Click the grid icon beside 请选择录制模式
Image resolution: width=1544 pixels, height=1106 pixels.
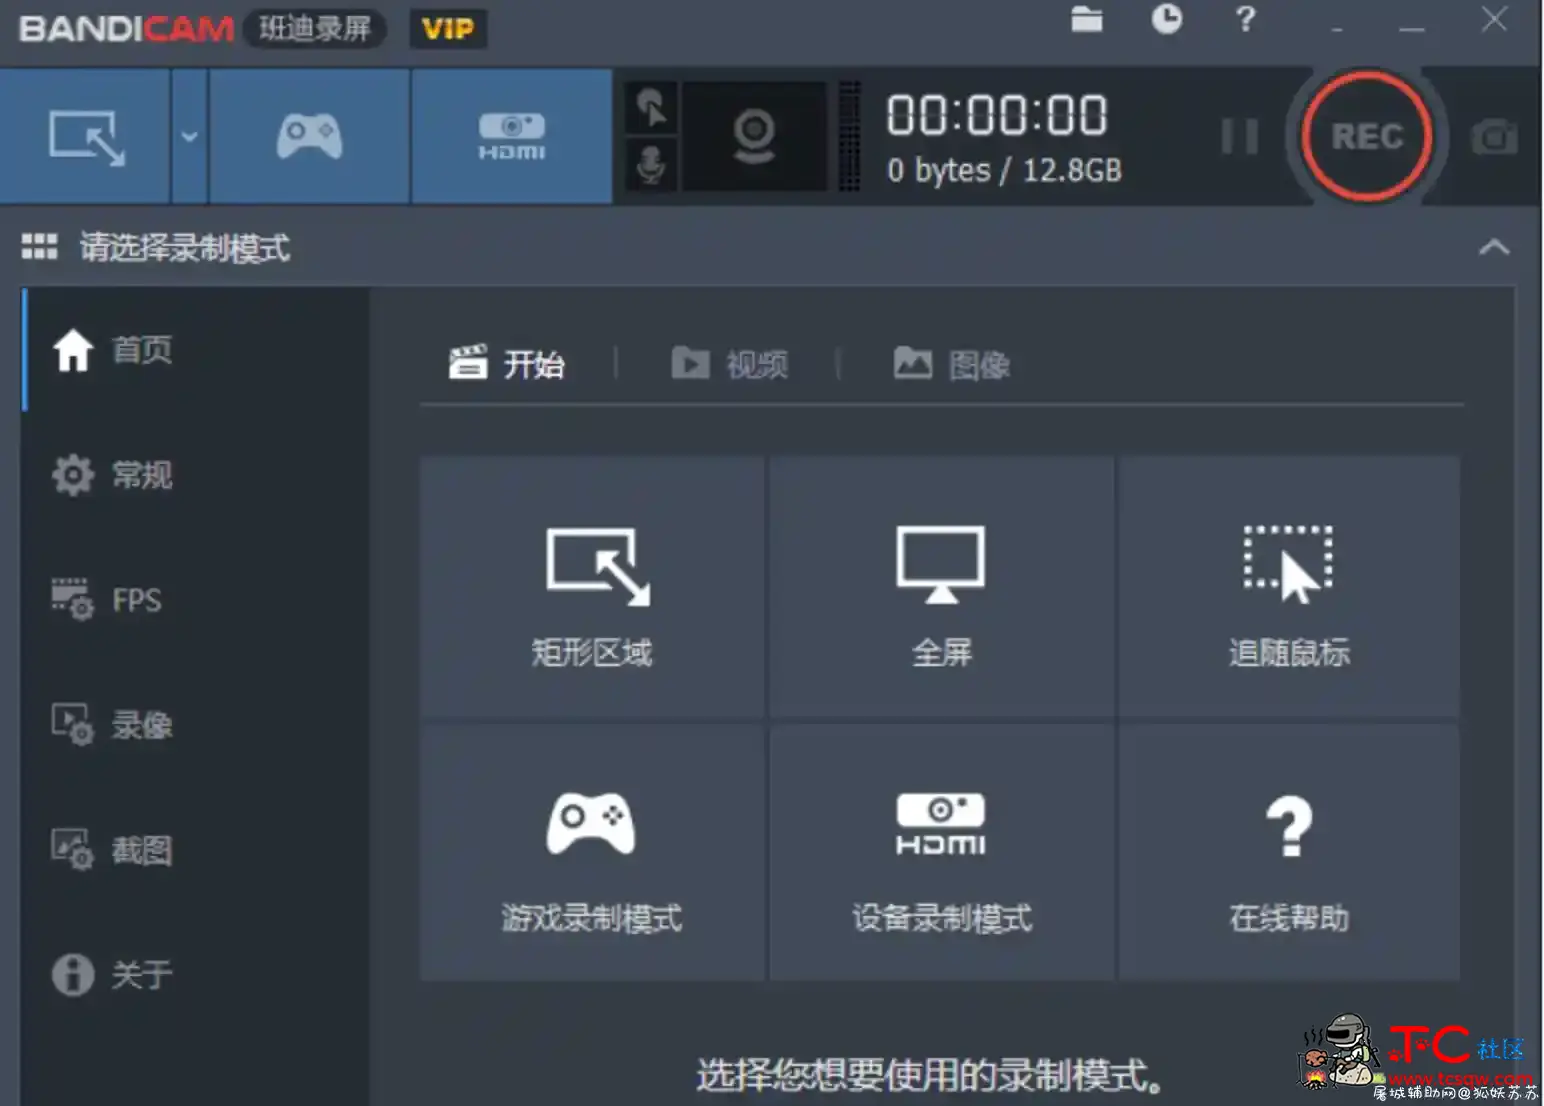click(x=40, y=247)
